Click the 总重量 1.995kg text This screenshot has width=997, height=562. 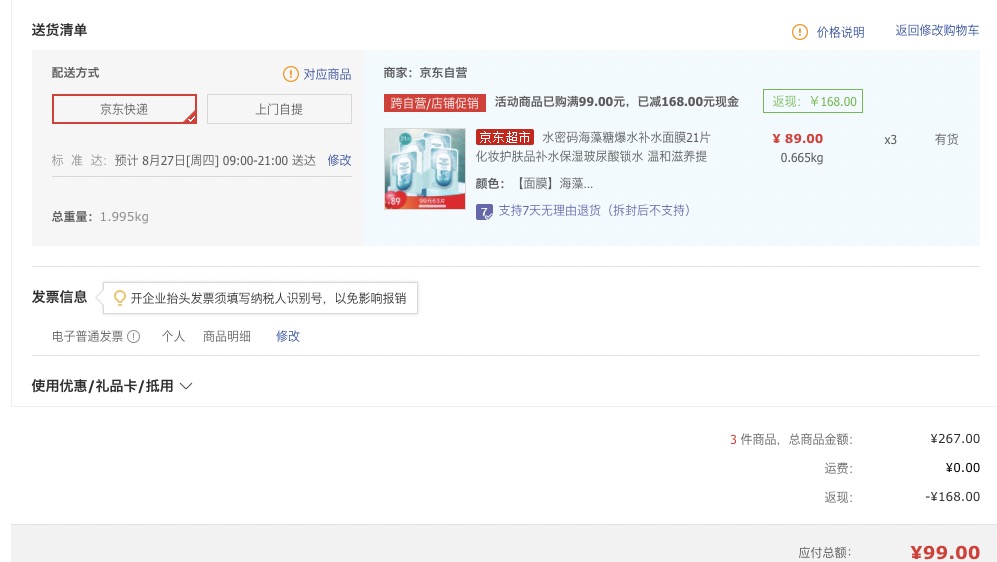[100, 217]
